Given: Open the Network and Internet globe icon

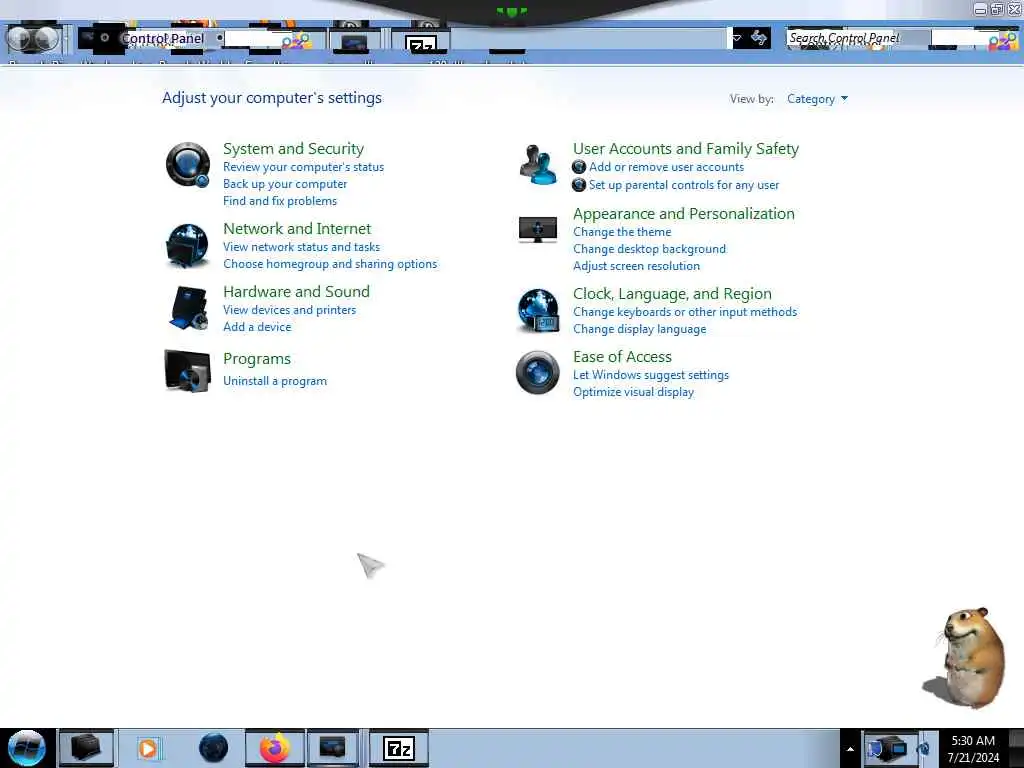Looking at the screenshot, I should [187, 245].
